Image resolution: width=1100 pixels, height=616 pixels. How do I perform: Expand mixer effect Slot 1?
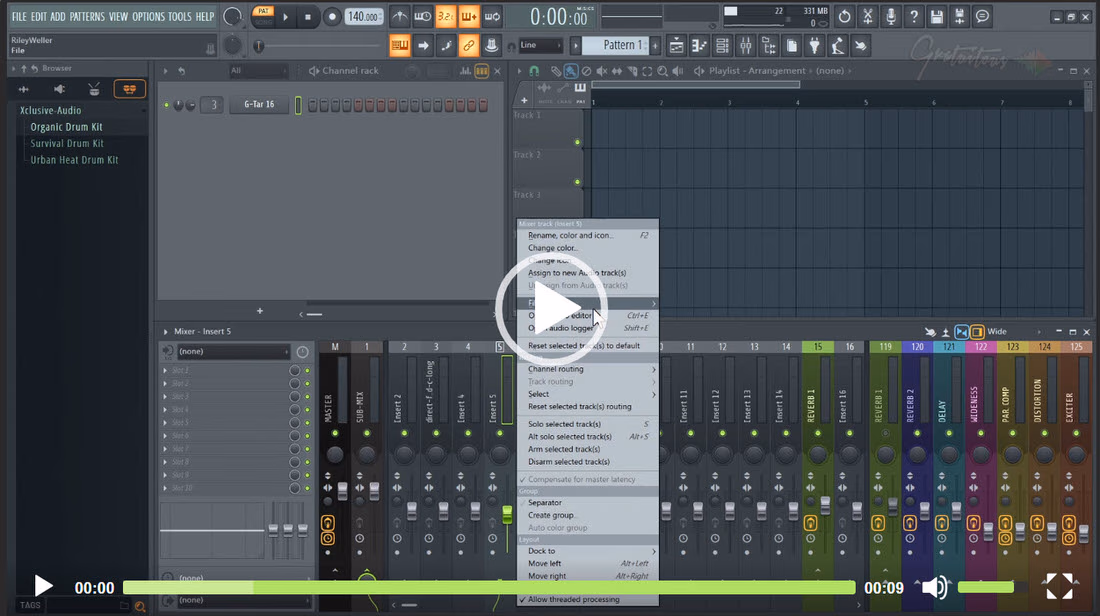point(166,370)
